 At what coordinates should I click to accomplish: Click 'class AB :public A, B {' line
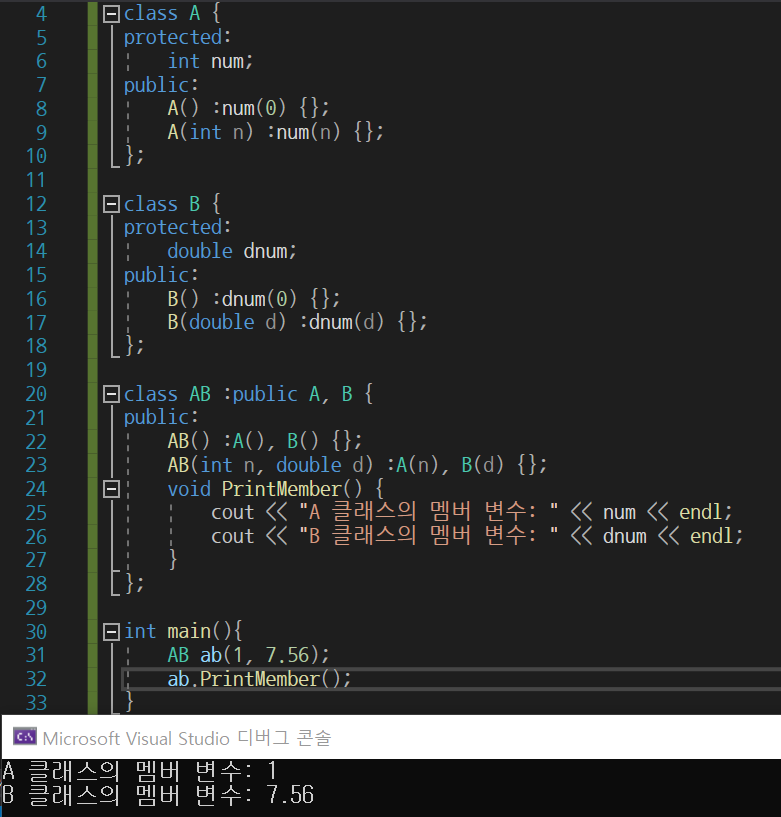(x=249, y=394)
